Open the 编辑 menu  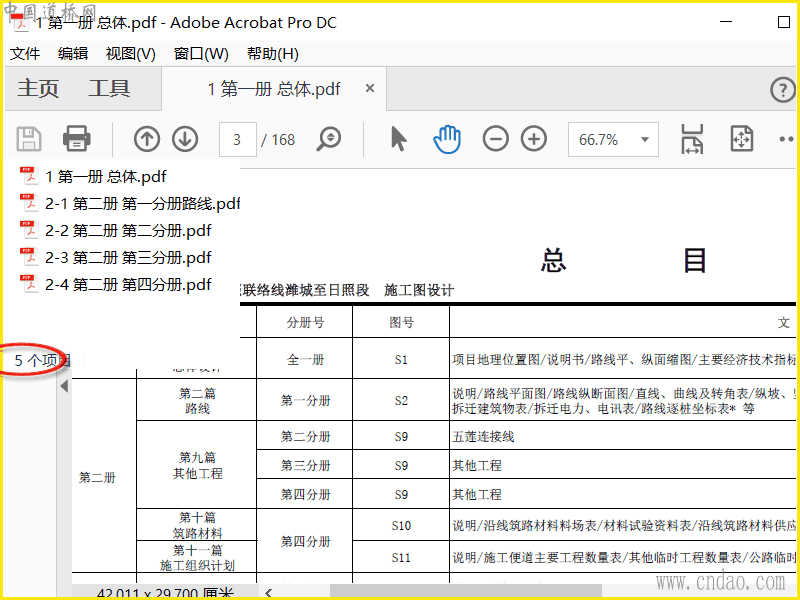click(72, 54)
